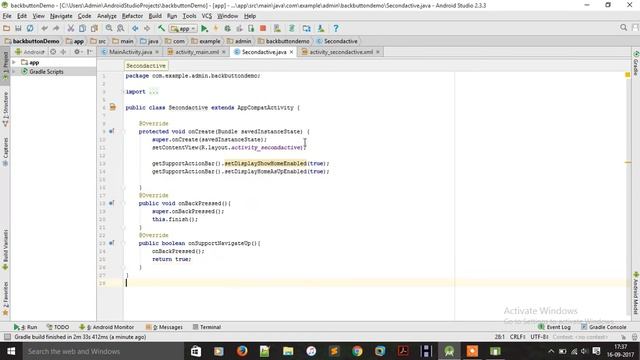The image size is (640, 360).
Task: Open AVD Manager icon
Action: tap(277, 29)
